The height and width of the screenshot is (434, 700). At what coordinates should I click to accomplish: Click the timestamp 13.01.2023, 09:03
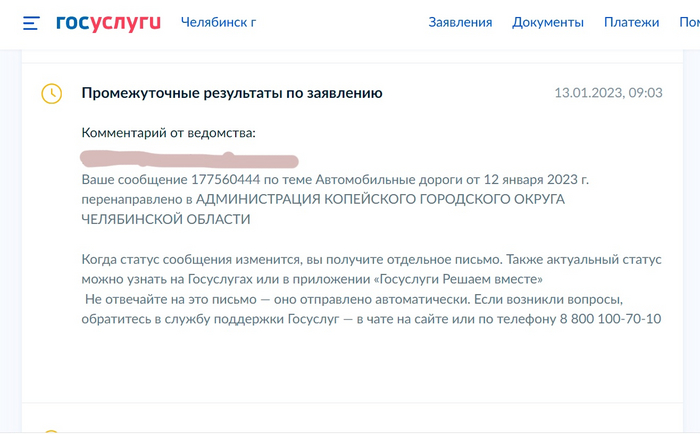point(608,93)
